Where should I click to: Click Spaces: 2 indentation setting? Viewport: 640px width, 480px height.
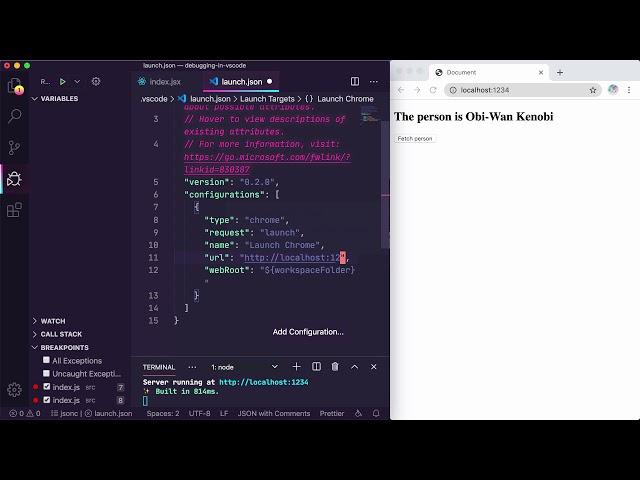[x=163, y=413]
